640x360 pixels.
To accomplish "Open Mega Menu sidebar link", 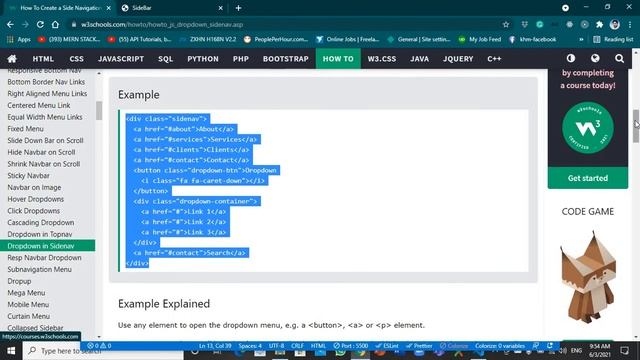I will point(26,293).
